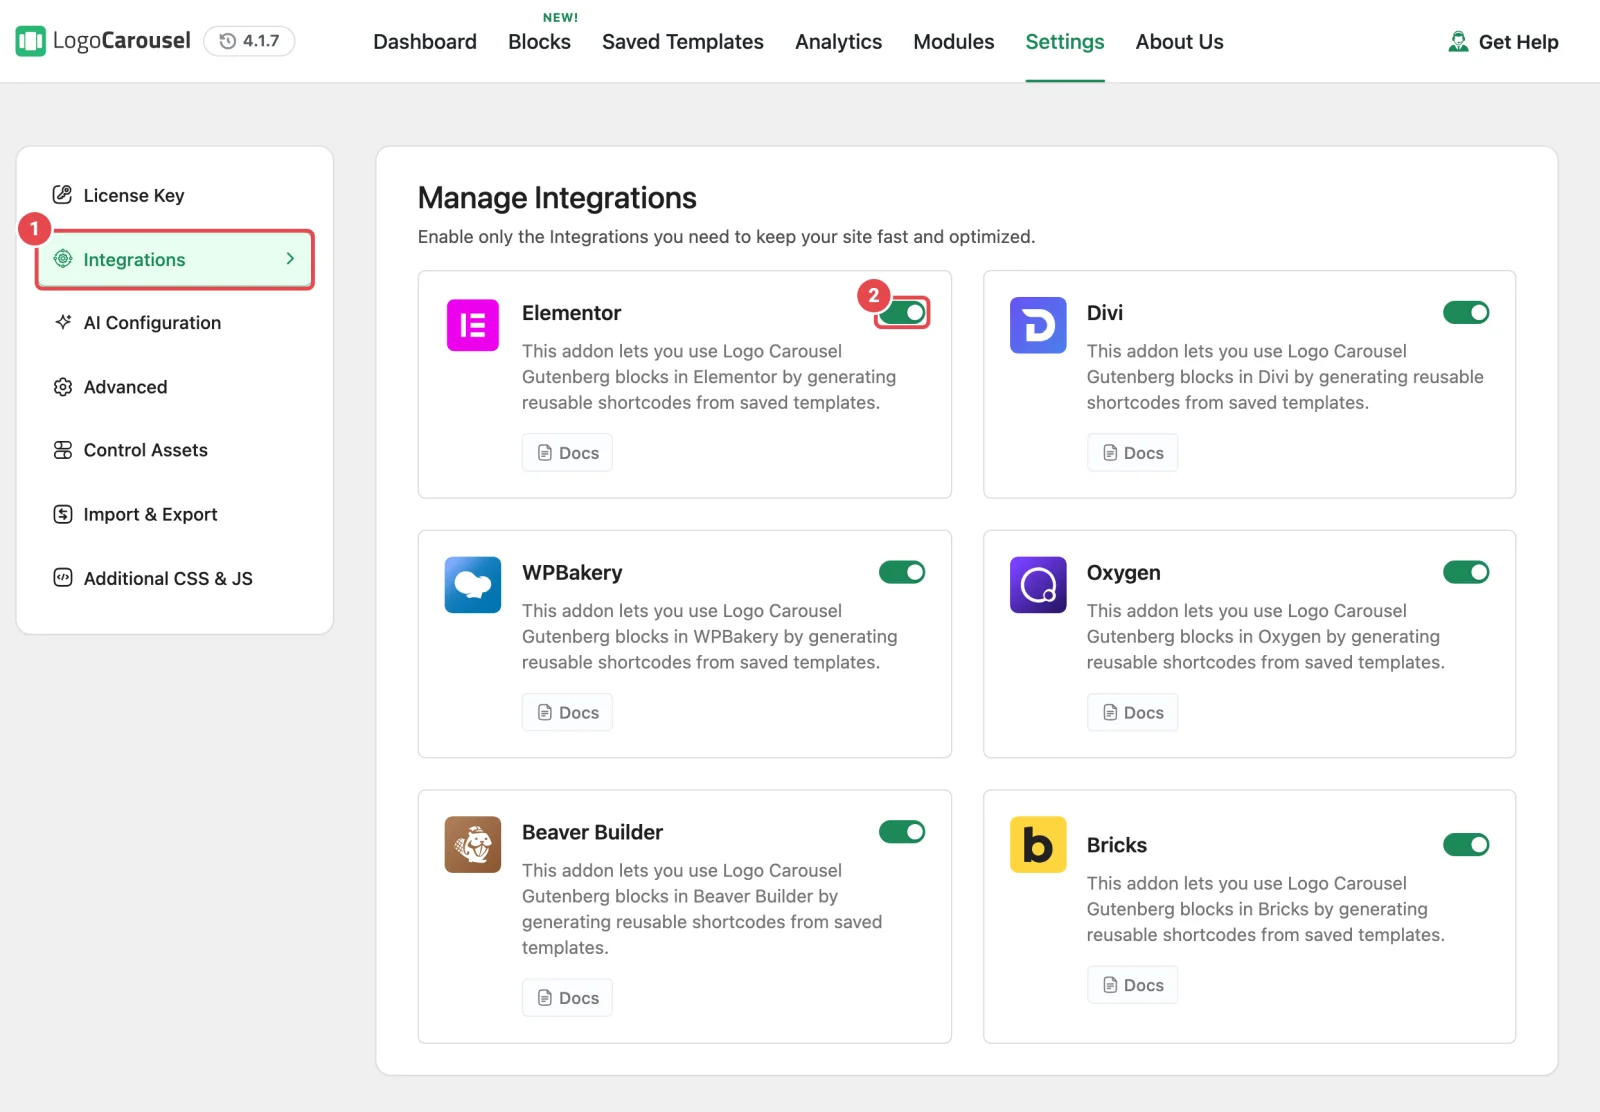The height and width of the screenshot is (1112, 1600).
Task: Click the Advanced gear icon
Action: [63, 387]
